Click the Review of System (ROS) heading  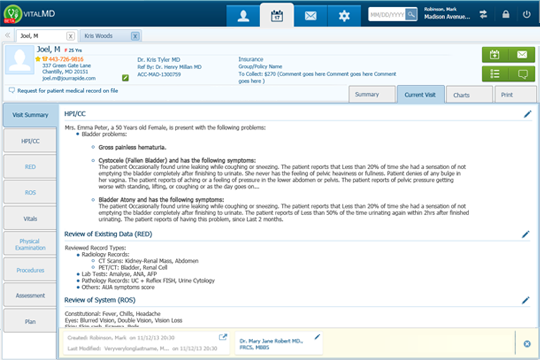tap(100, 300)
